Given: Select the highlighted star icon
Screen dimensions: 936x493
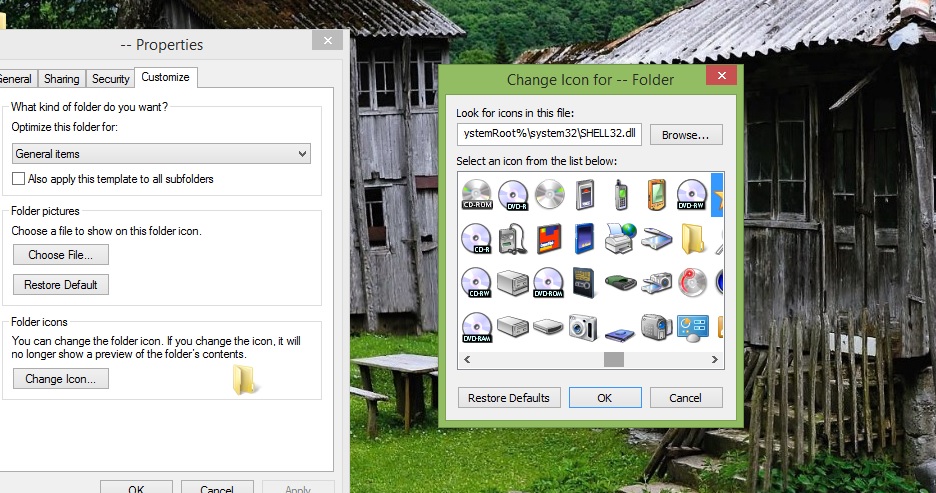Looking at the screenshot, I should (718, 195).
